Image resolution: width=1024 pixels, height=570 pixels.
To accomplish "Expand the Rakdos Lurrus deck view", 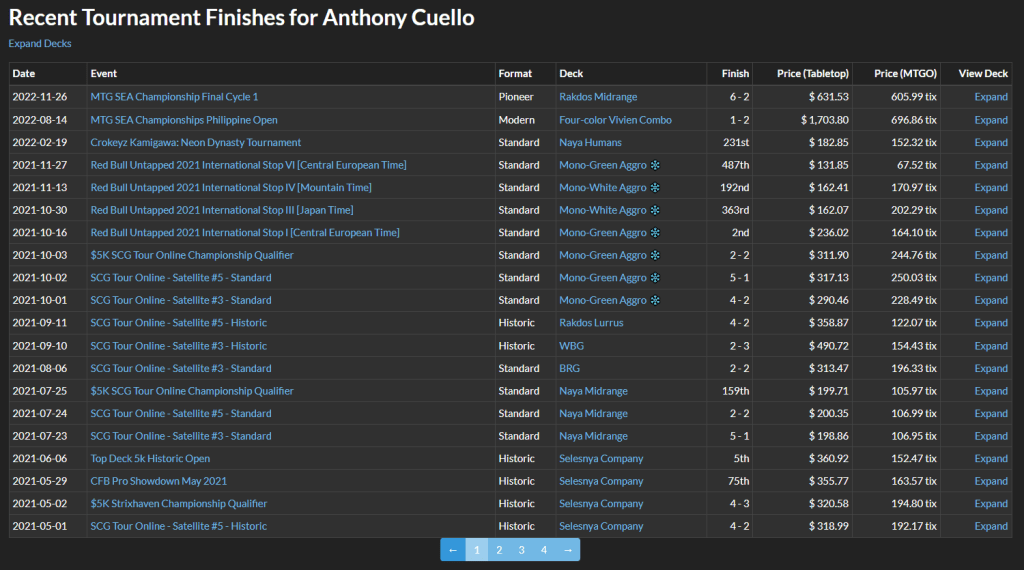I will tap(991, 323).
